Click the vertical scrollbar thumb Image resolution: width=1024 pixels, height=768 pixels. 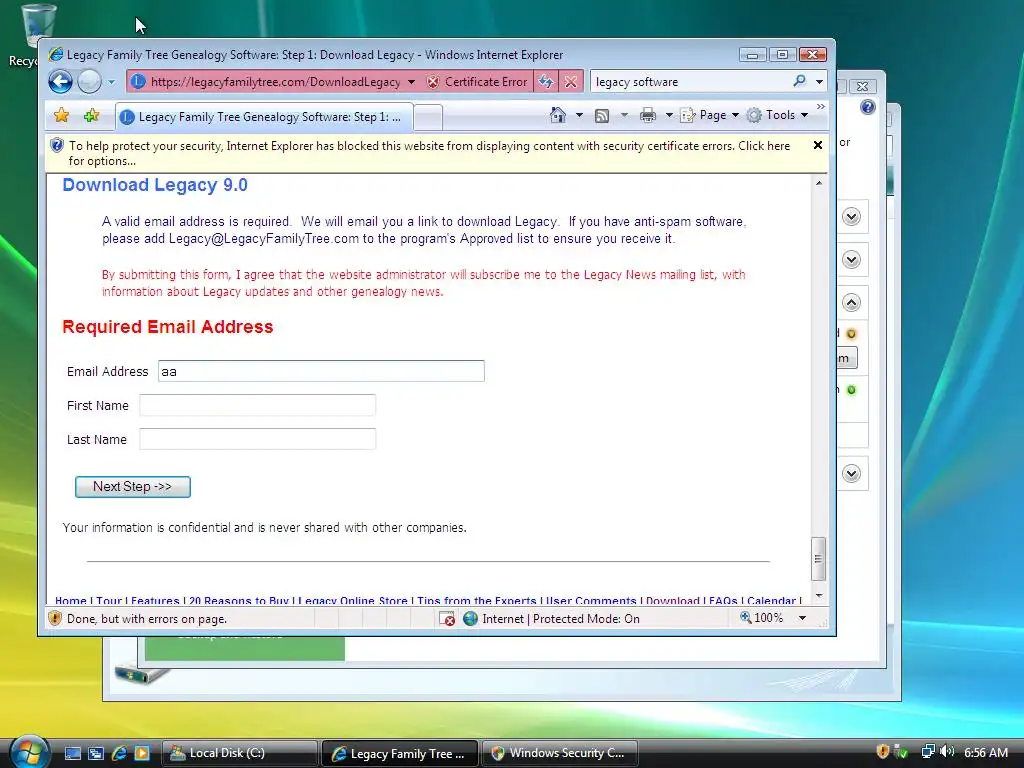pyautogui.click(x=818, y=558)
